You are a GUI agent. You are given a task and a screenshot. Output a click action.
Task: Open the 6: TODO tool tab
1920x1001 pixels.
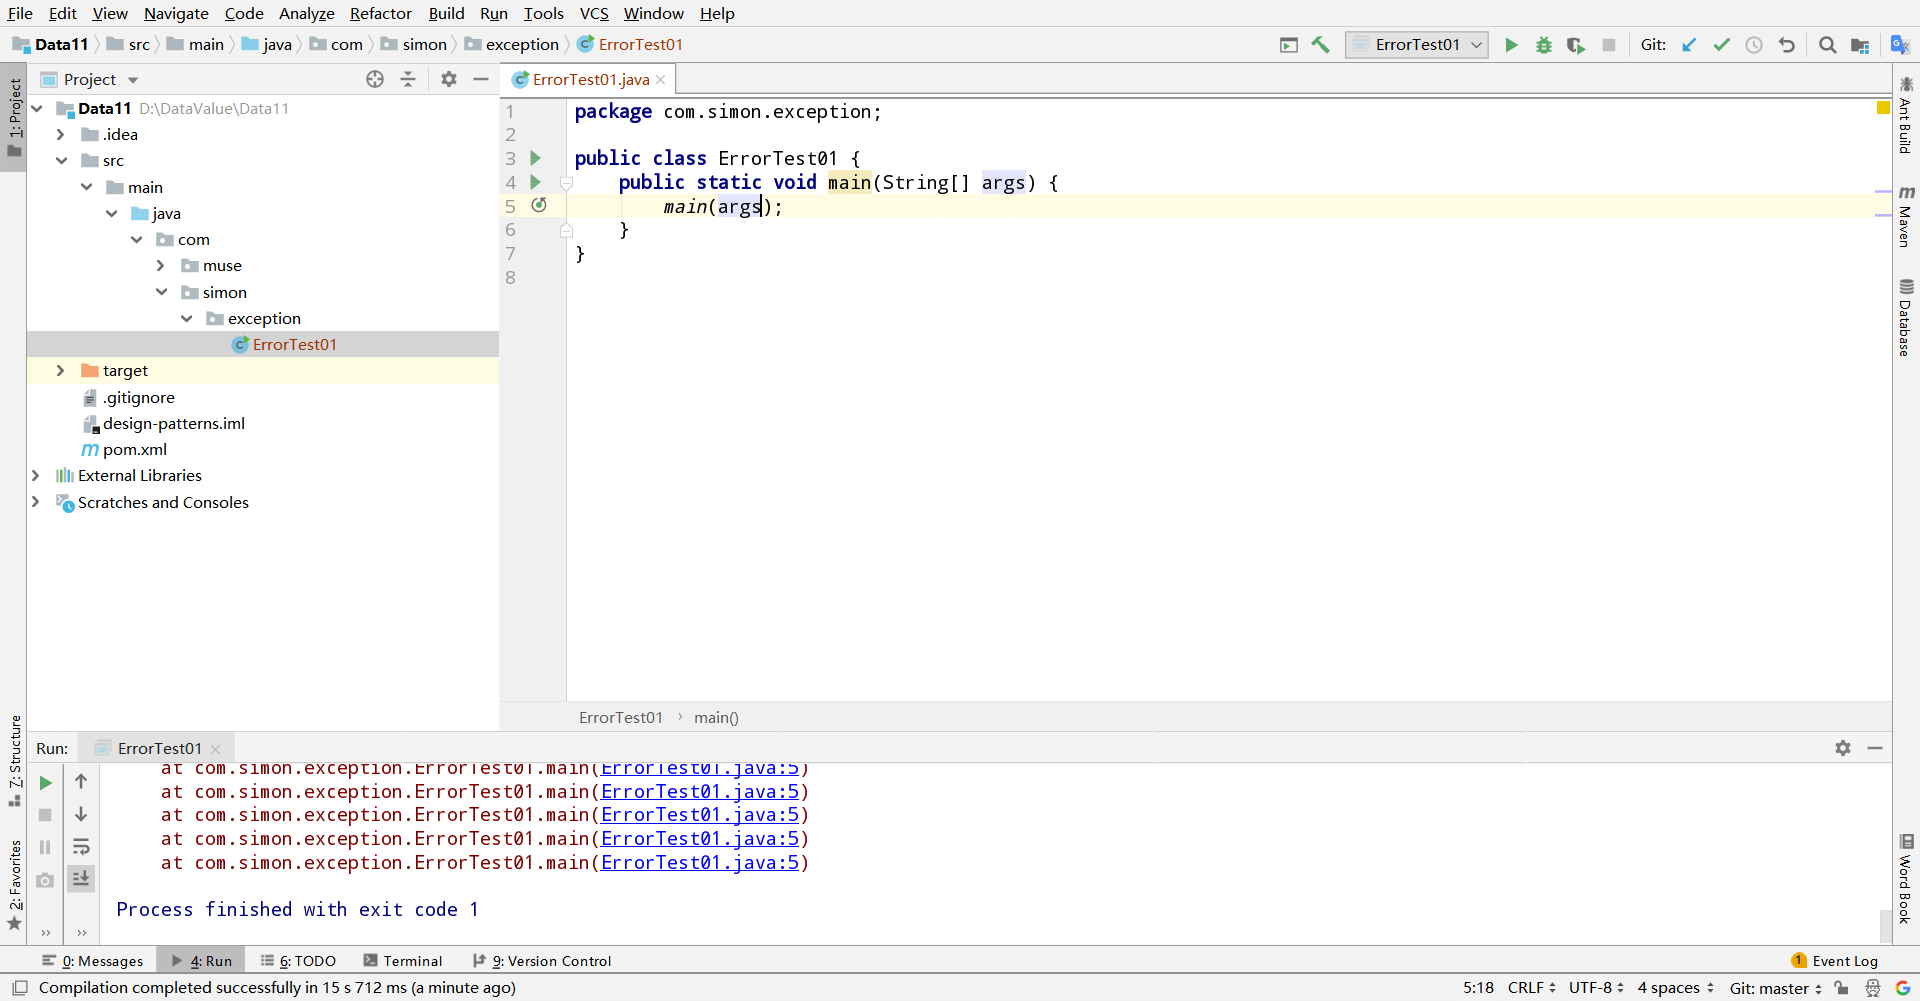tap(298, 961)
